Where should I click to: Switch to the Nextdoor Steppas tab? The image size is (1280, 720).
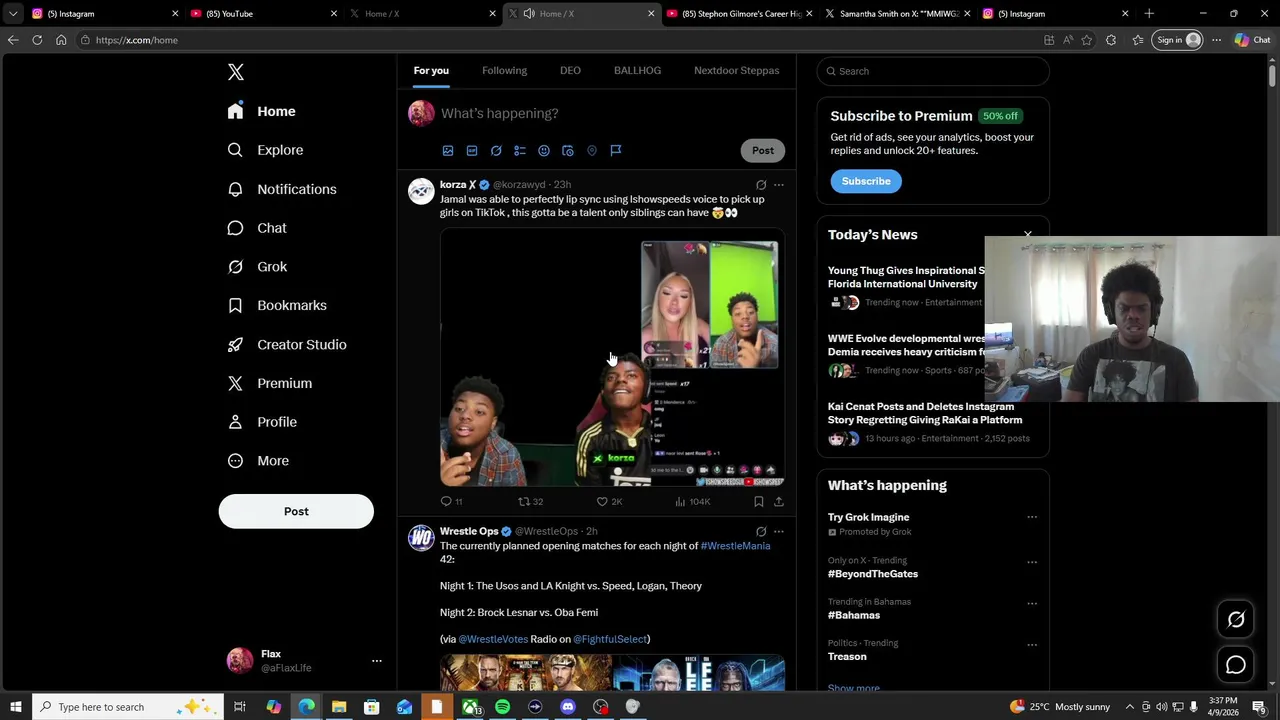point(736,70)
